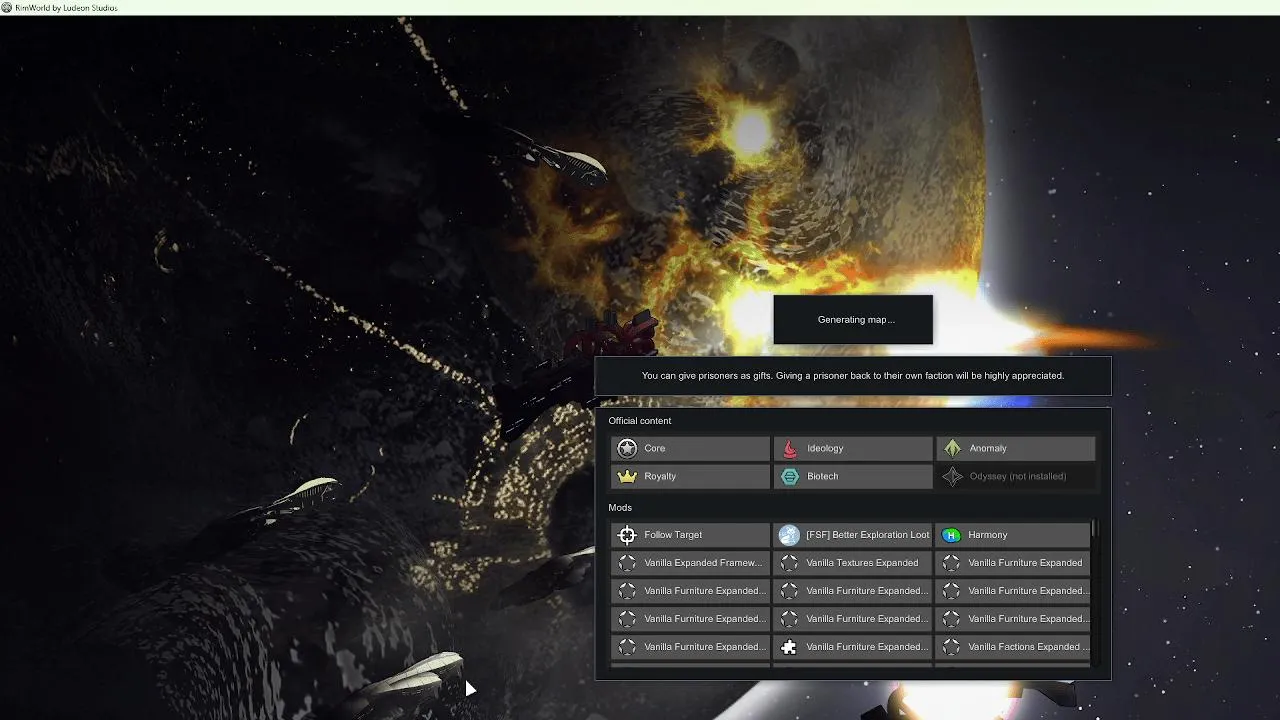Screen dimensions: 1280x720
Task: Click the Vanilla Factions Expanded mod icon
Action: tap(952, 647)
